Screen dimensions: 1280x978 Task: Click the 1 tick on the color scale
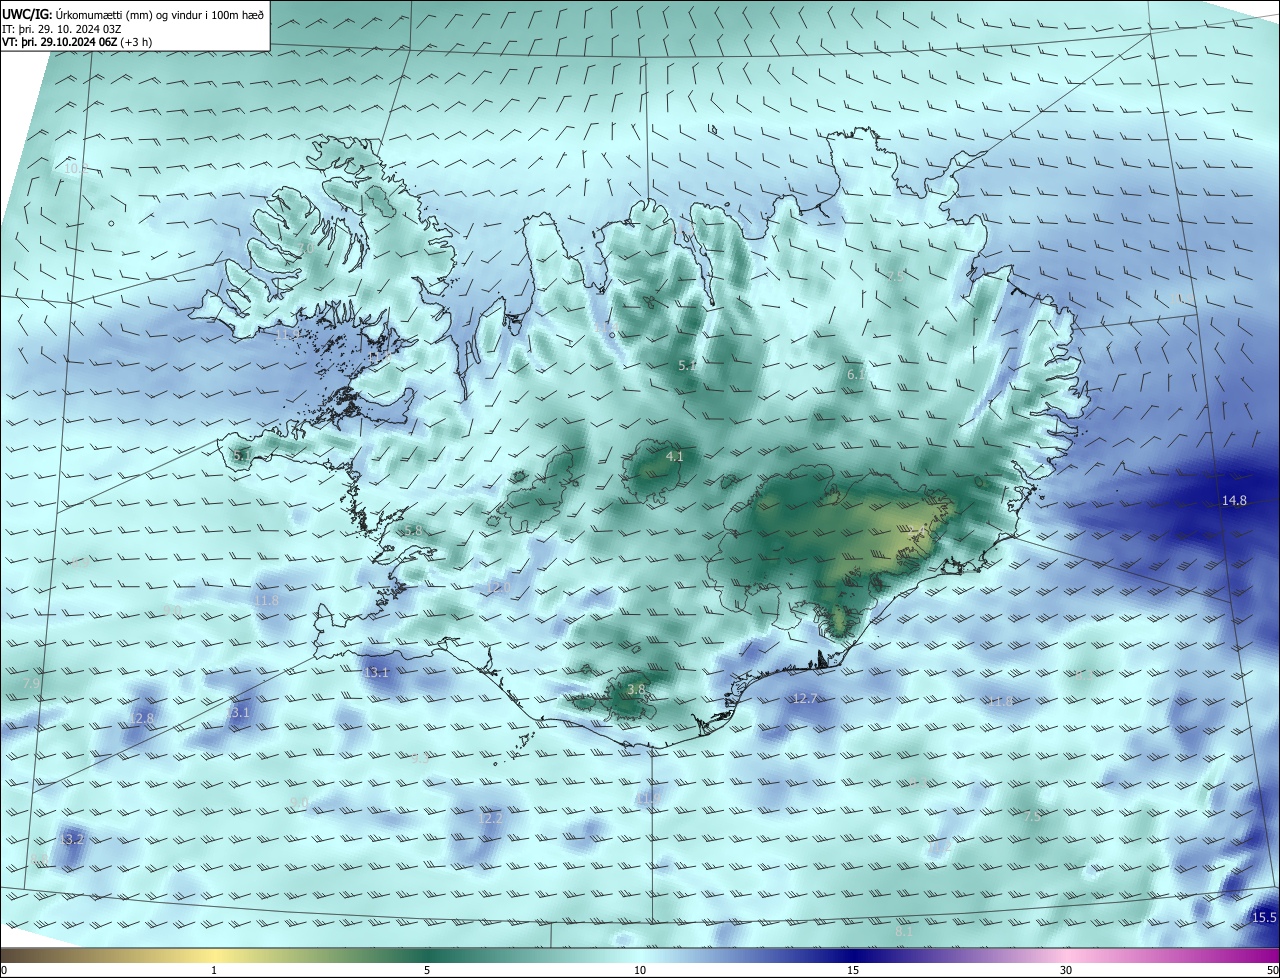(x=214, y=970)
